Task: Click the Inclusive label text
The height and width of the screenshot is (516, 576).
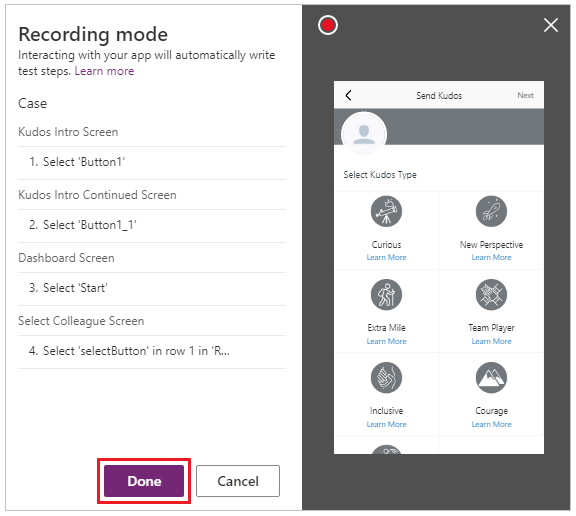Action: click(386, 411)
